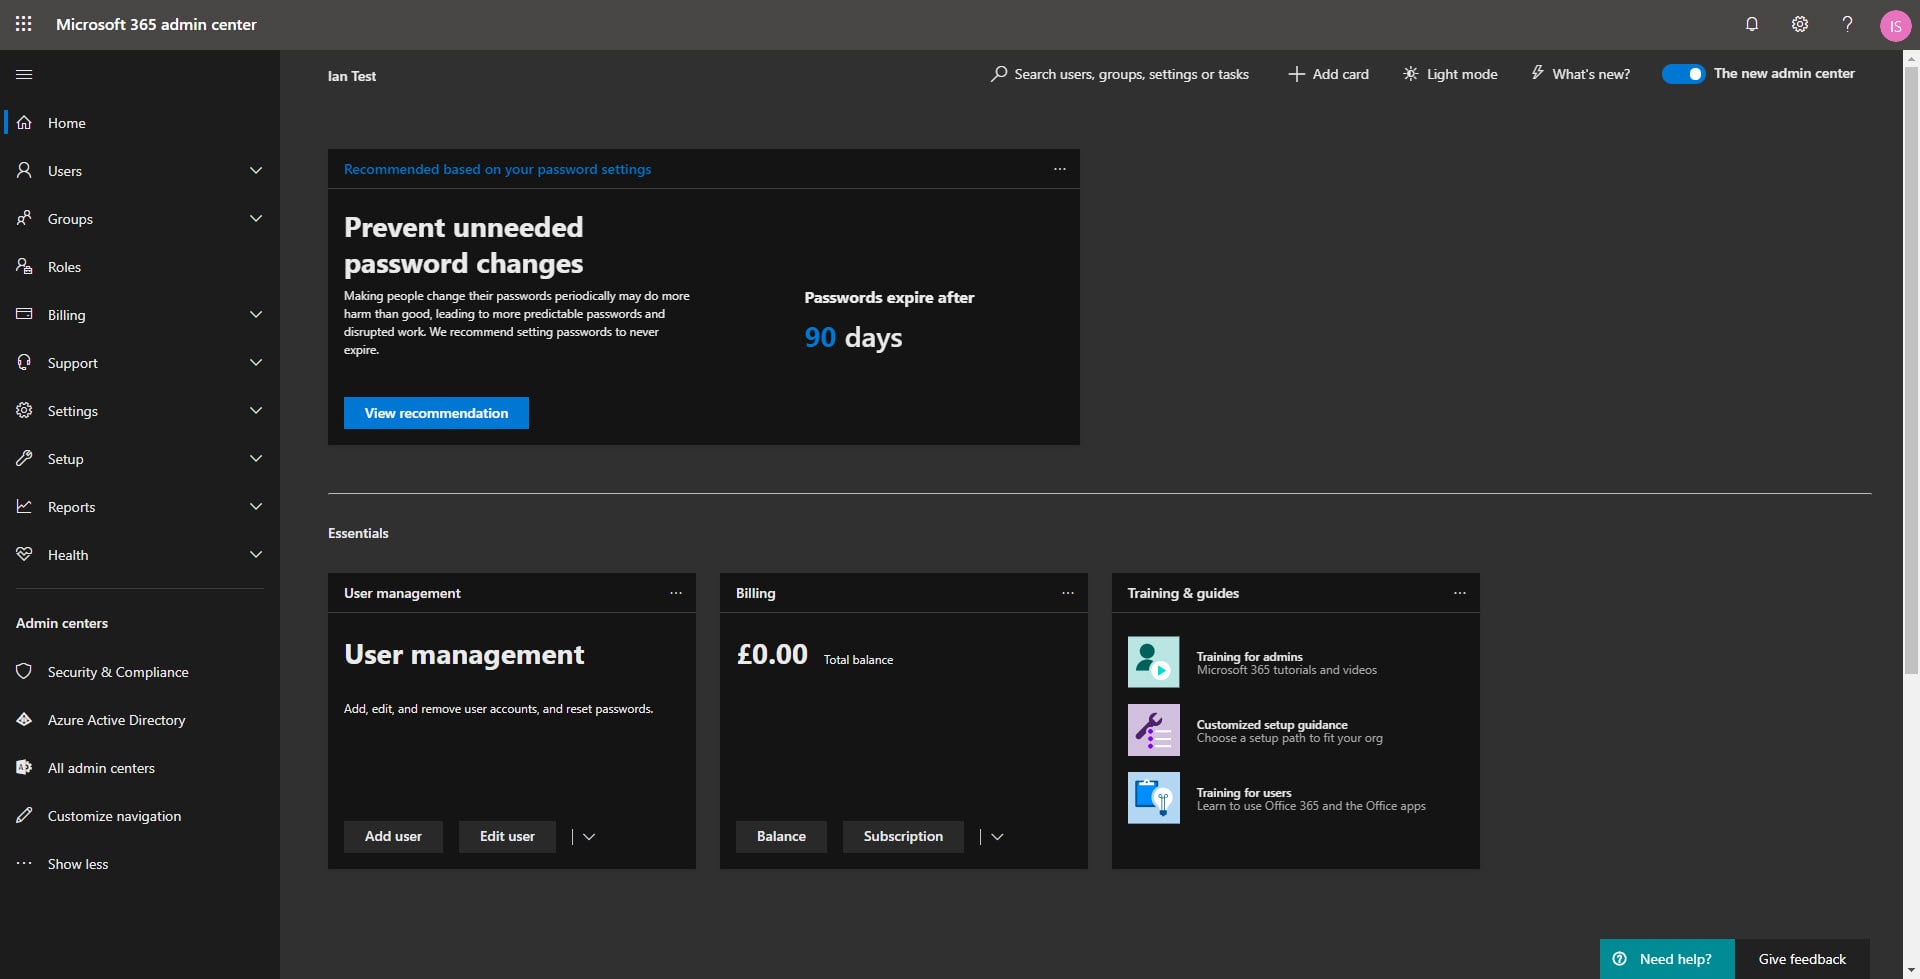1920x979 pixels.
Task: Click the View recommendation button
Action: point(435,412)
